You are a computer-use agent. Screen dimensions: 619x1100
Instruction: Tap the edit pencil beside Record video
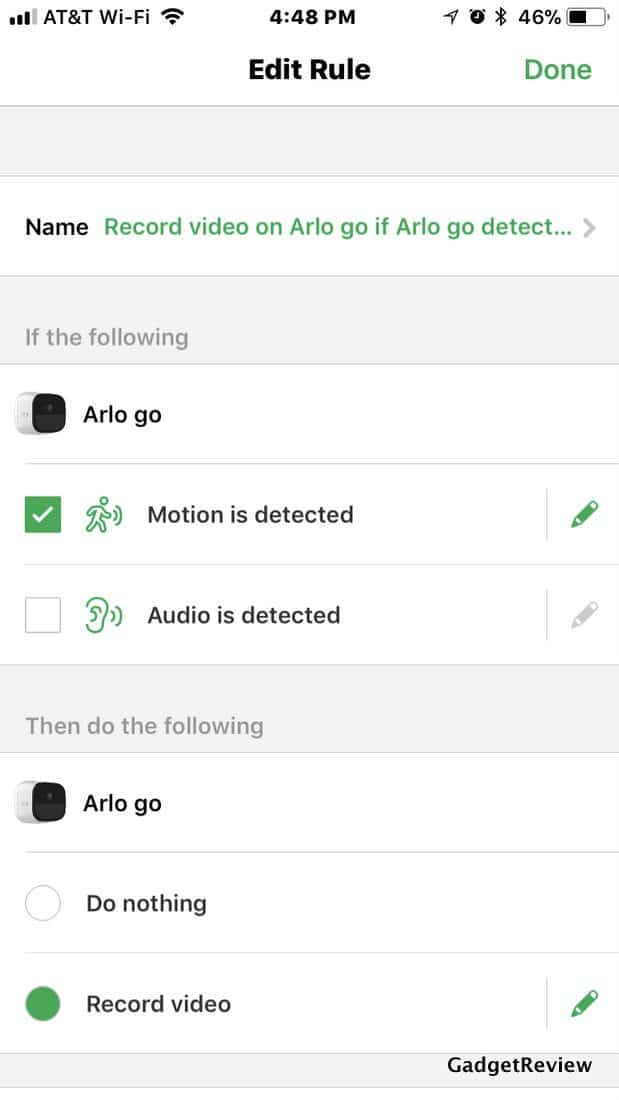tap(584, 1003)
